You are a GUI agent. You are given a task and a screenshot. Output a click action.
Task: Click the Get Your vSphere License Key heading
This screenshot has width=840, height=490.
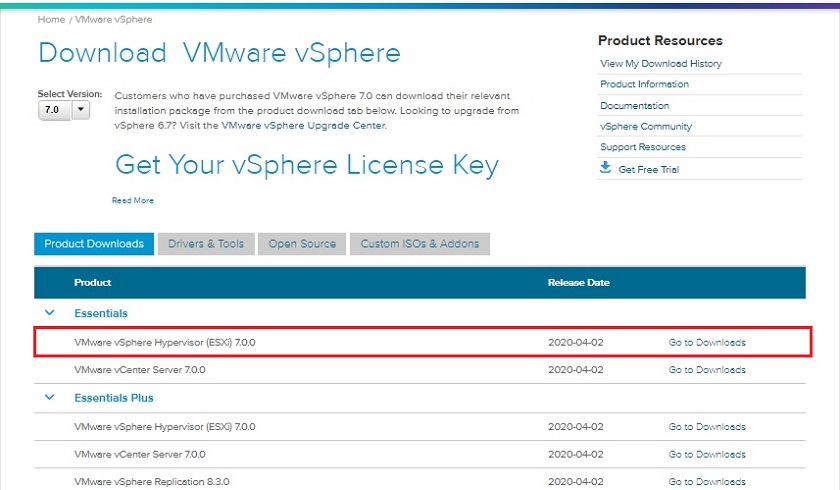pyautogui.click(x=307, y=165)
